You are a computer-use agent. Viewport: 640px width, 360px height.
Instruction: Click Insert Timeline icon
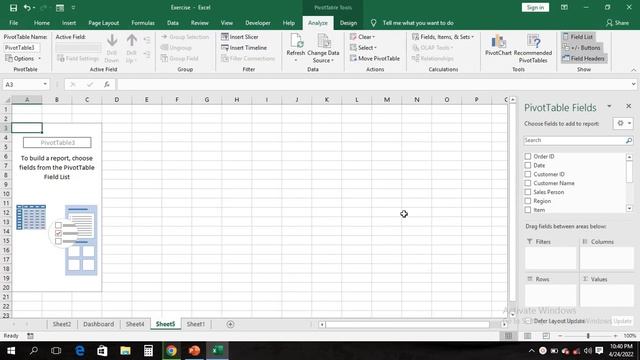point(224,48)
